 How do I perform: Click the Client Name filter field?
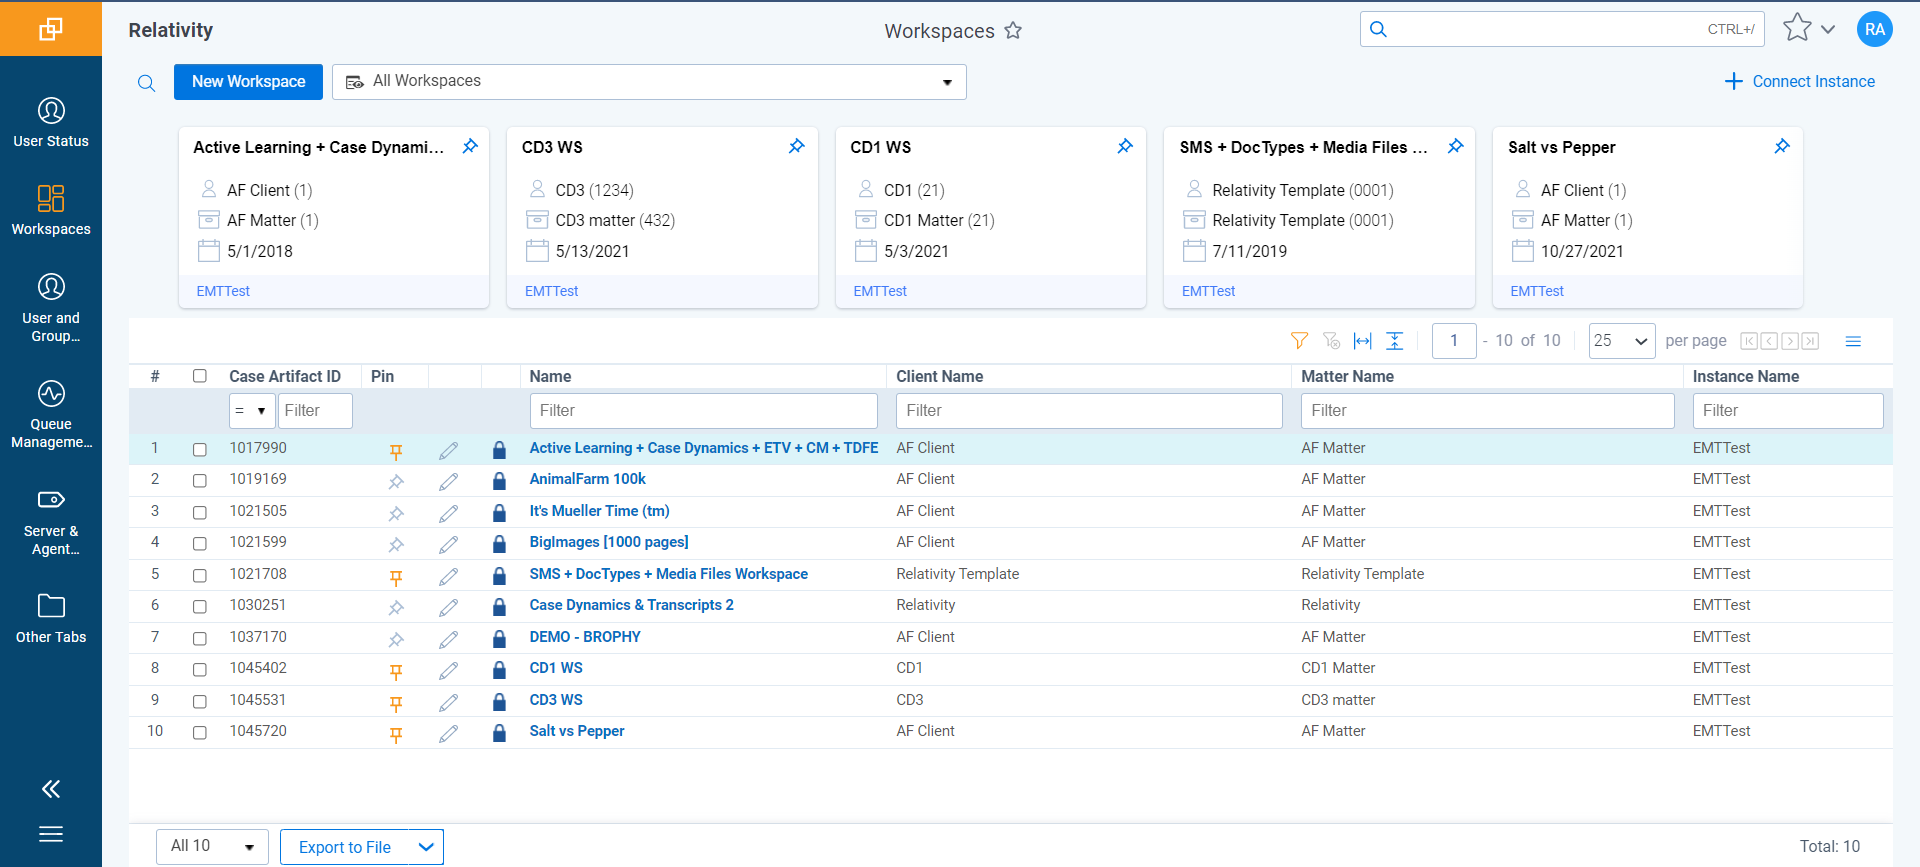pyautogui.click(x=1089, y=411)
